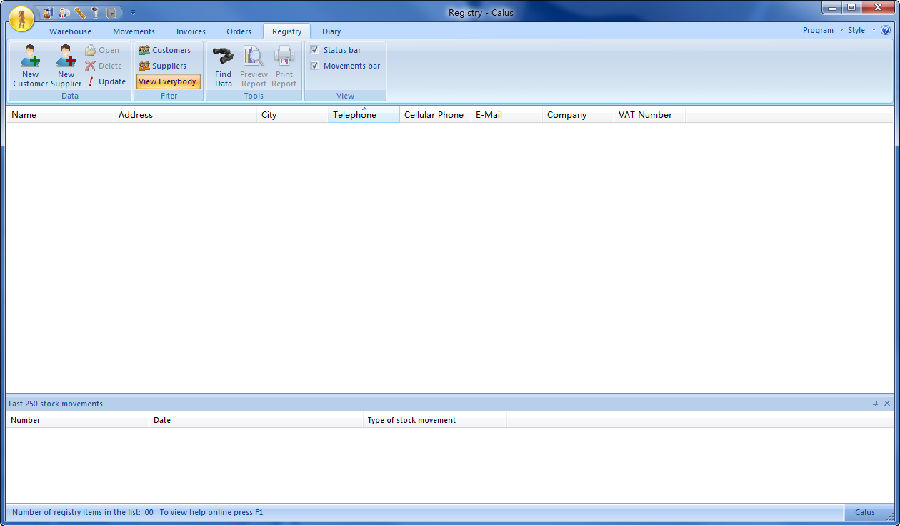
Task: Open the Program dropdown menu
Action: pyautogui.click(x=823, y=30)
